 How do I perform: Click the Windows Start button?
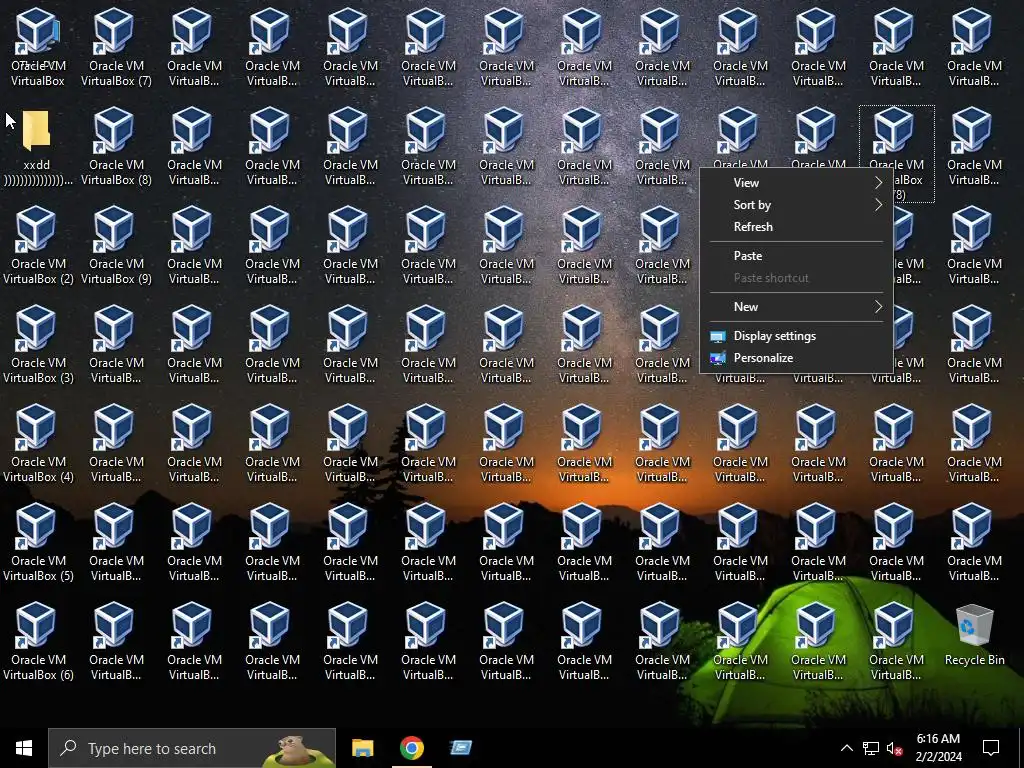pos(24,748)
